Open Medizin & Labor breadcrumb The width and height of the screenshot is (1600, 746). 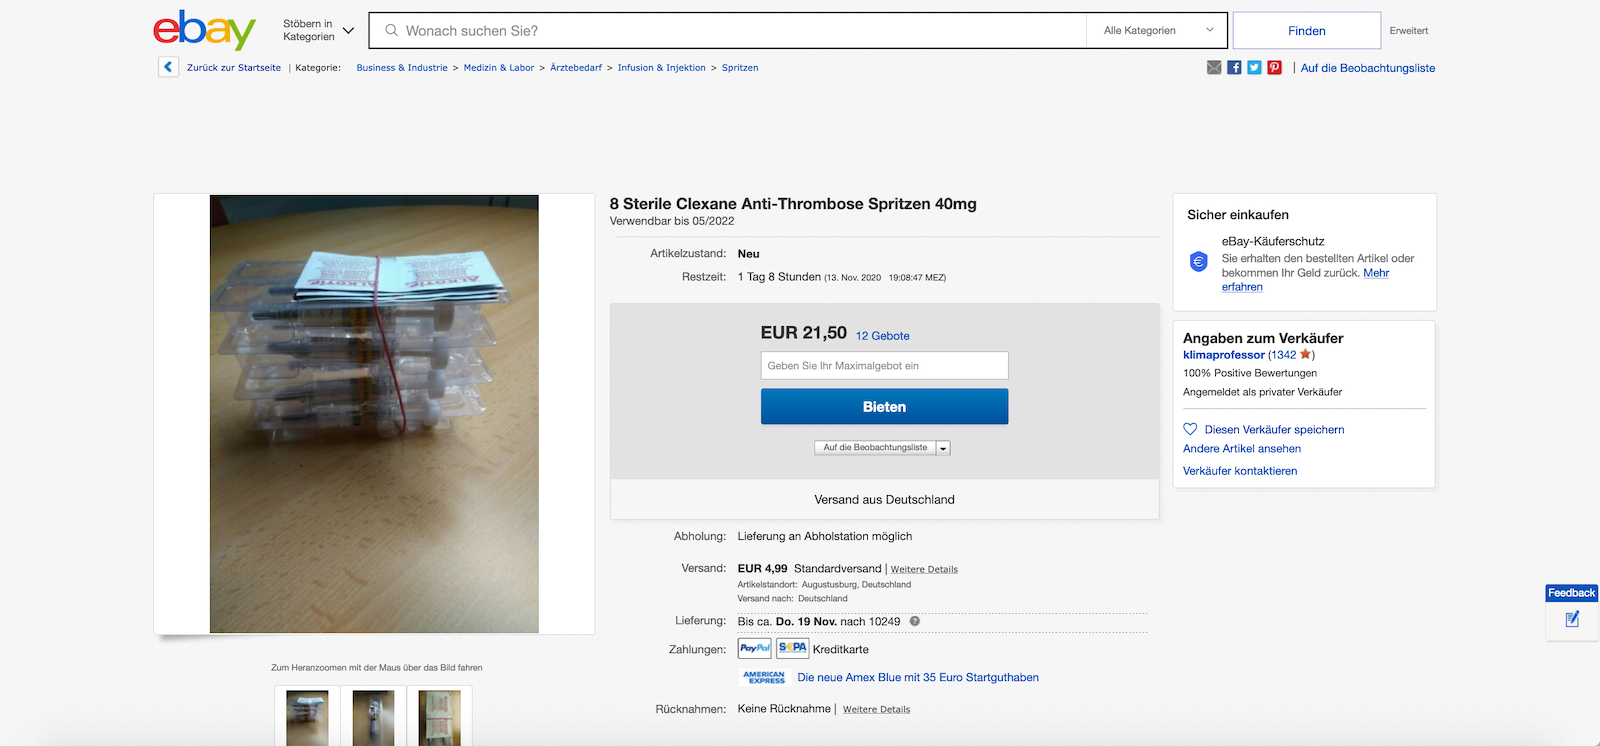[499, 68]
